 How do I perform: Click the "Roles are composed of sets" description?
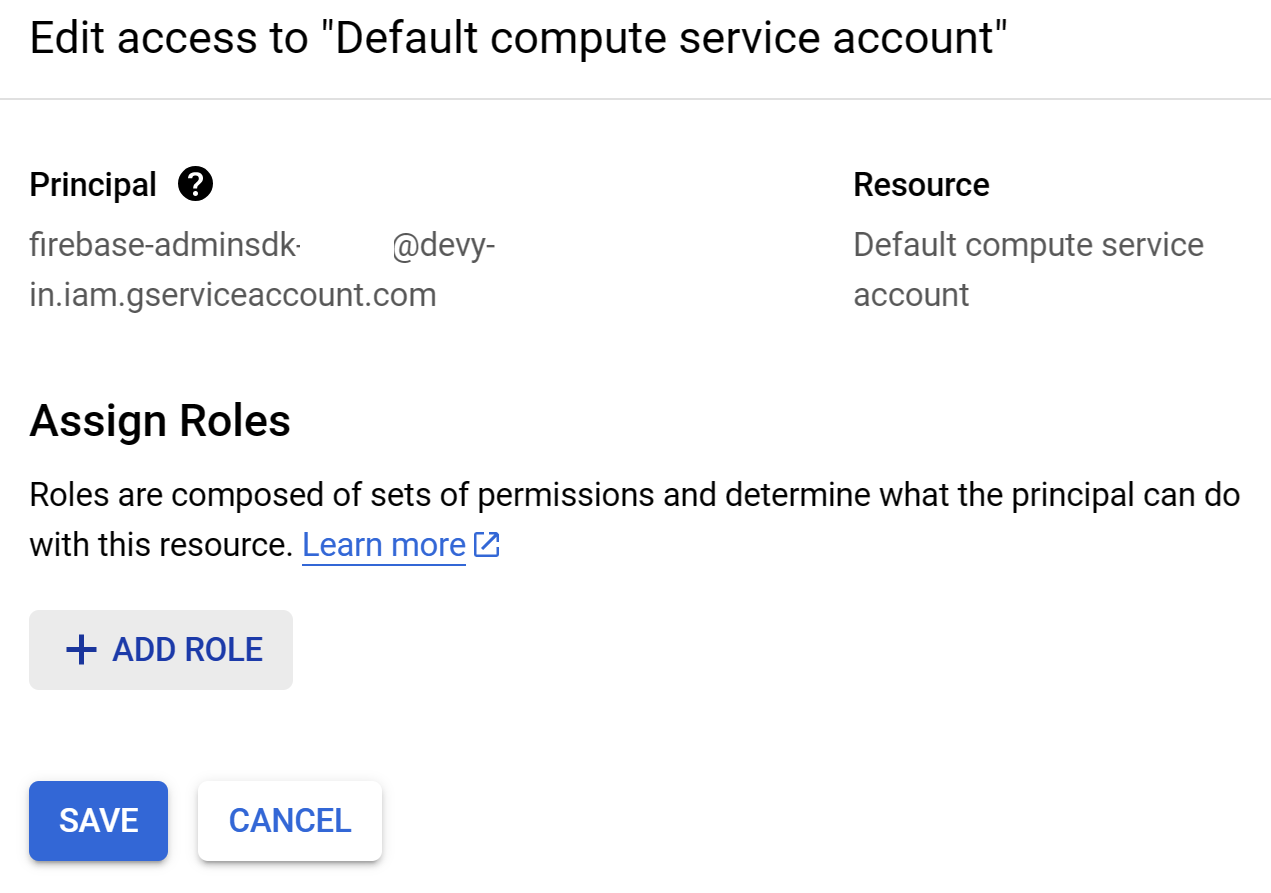(634, 495)
